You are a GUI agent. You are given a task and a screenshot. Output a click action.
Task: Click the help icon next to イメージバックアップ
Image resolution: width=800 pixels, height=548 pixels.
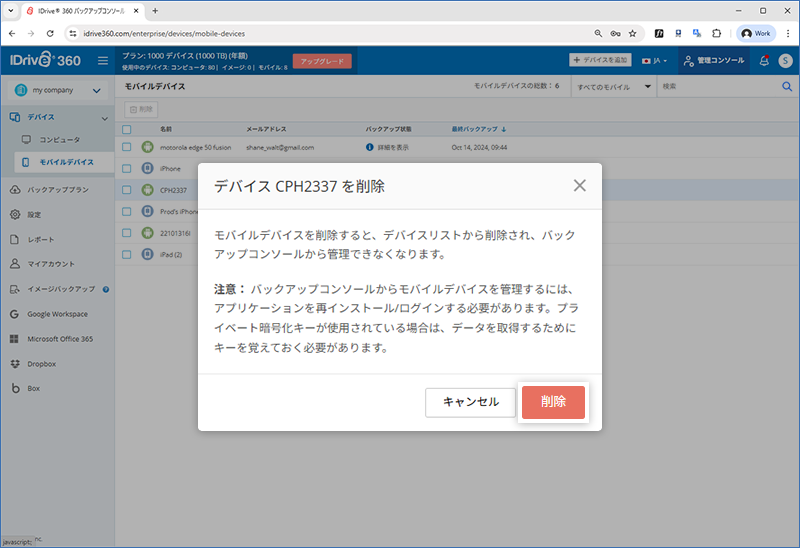pyautogui.click(x=106, y=289)
